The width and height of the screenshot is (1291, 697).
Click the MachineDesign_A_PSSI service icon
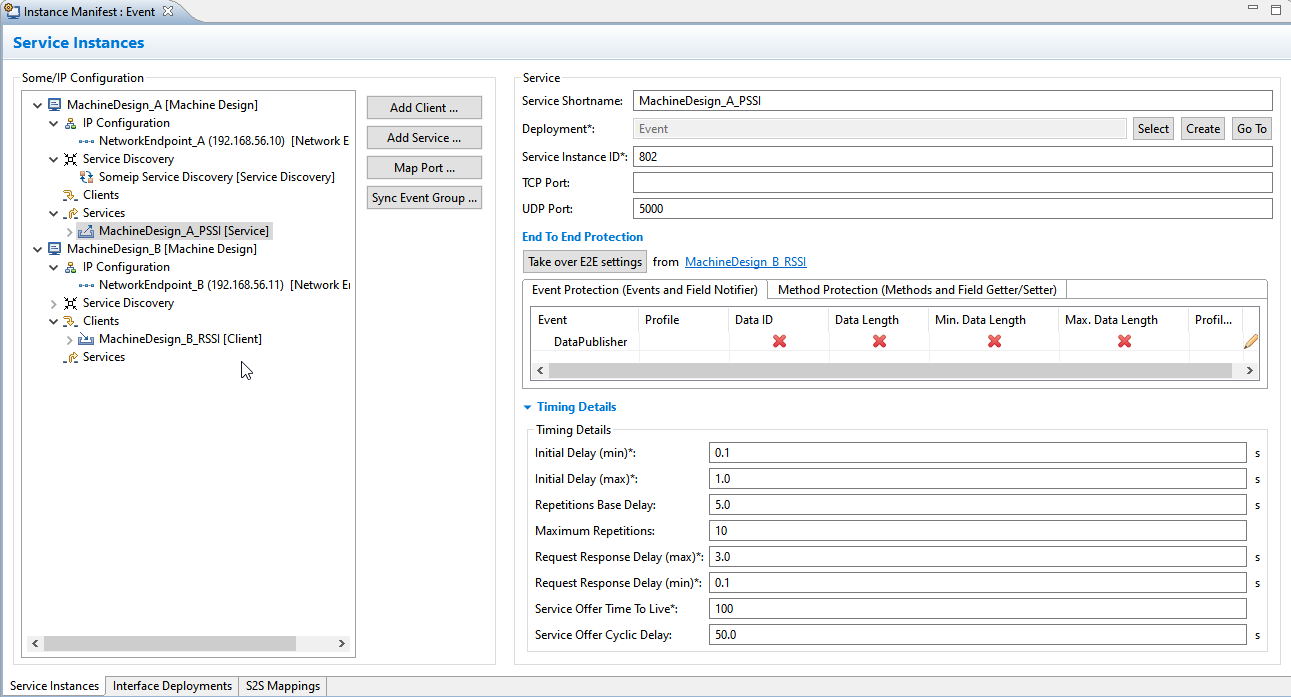click(87, 231)
